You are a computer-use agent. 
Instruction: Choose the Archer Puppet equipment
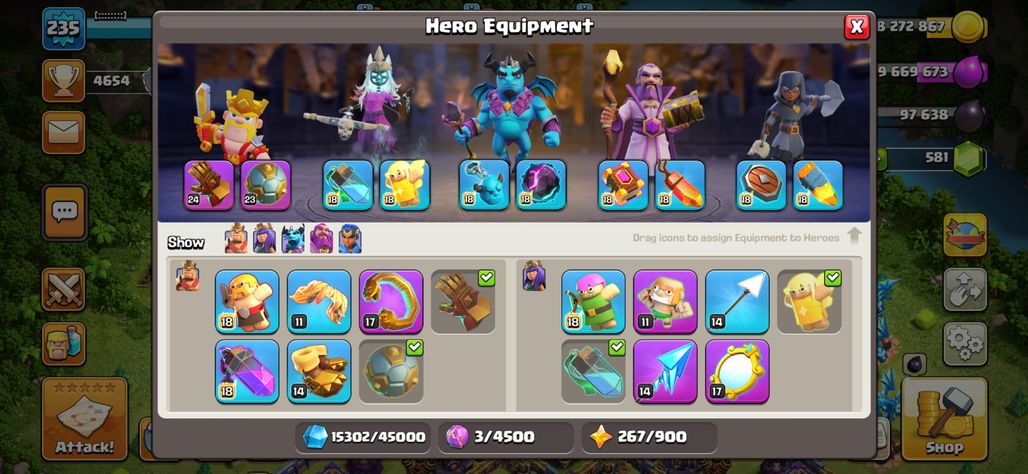click(593, 302)
